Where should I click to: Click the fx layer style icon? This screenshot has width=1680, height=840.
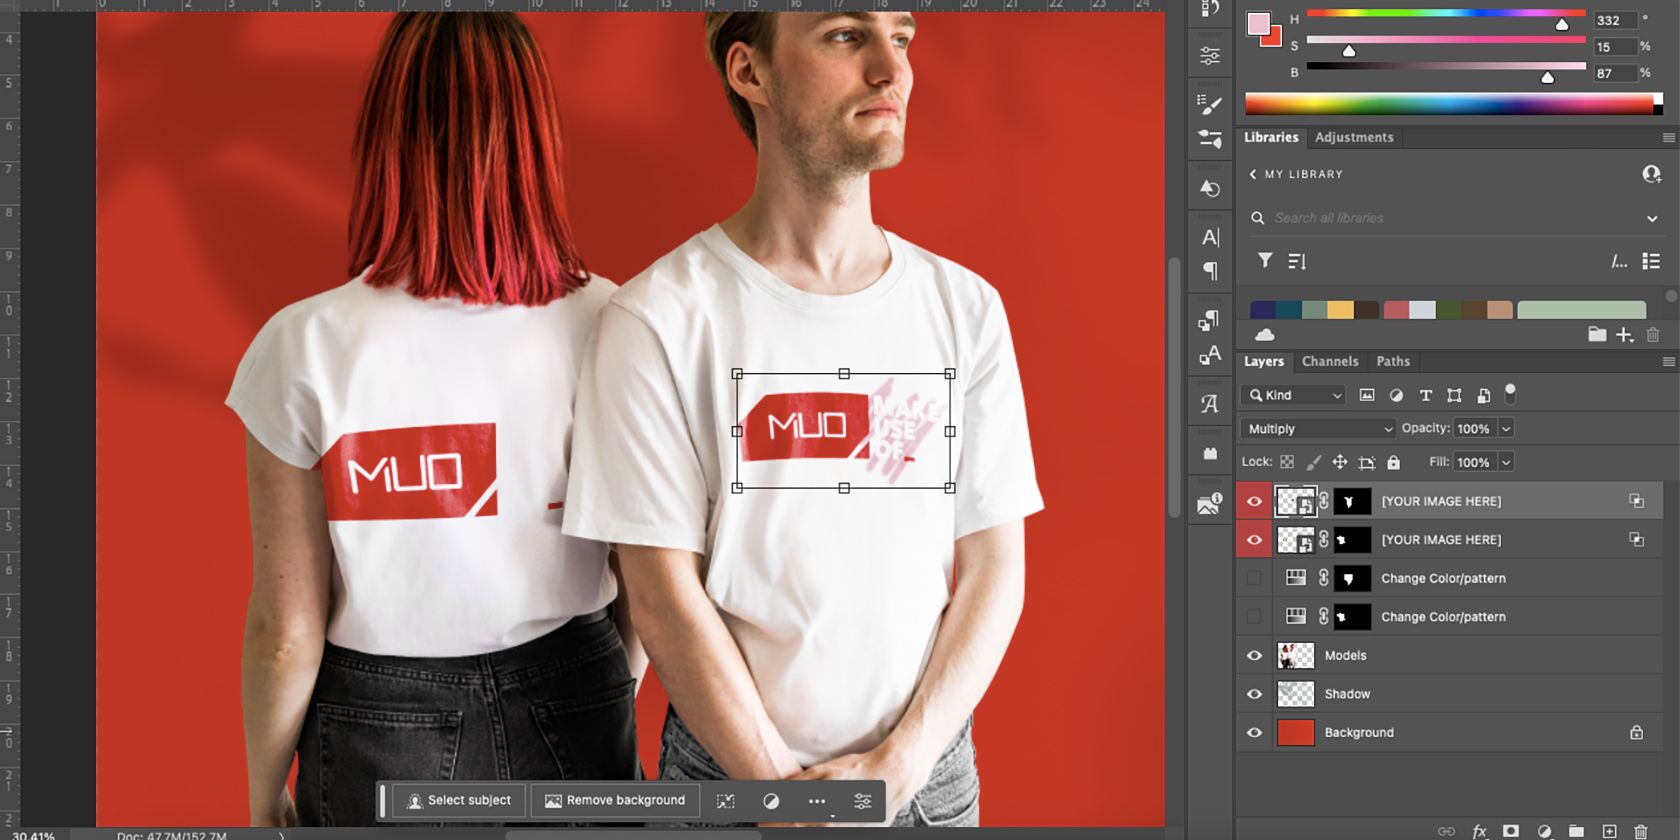pyautogui.click(x=1479, y=831)
